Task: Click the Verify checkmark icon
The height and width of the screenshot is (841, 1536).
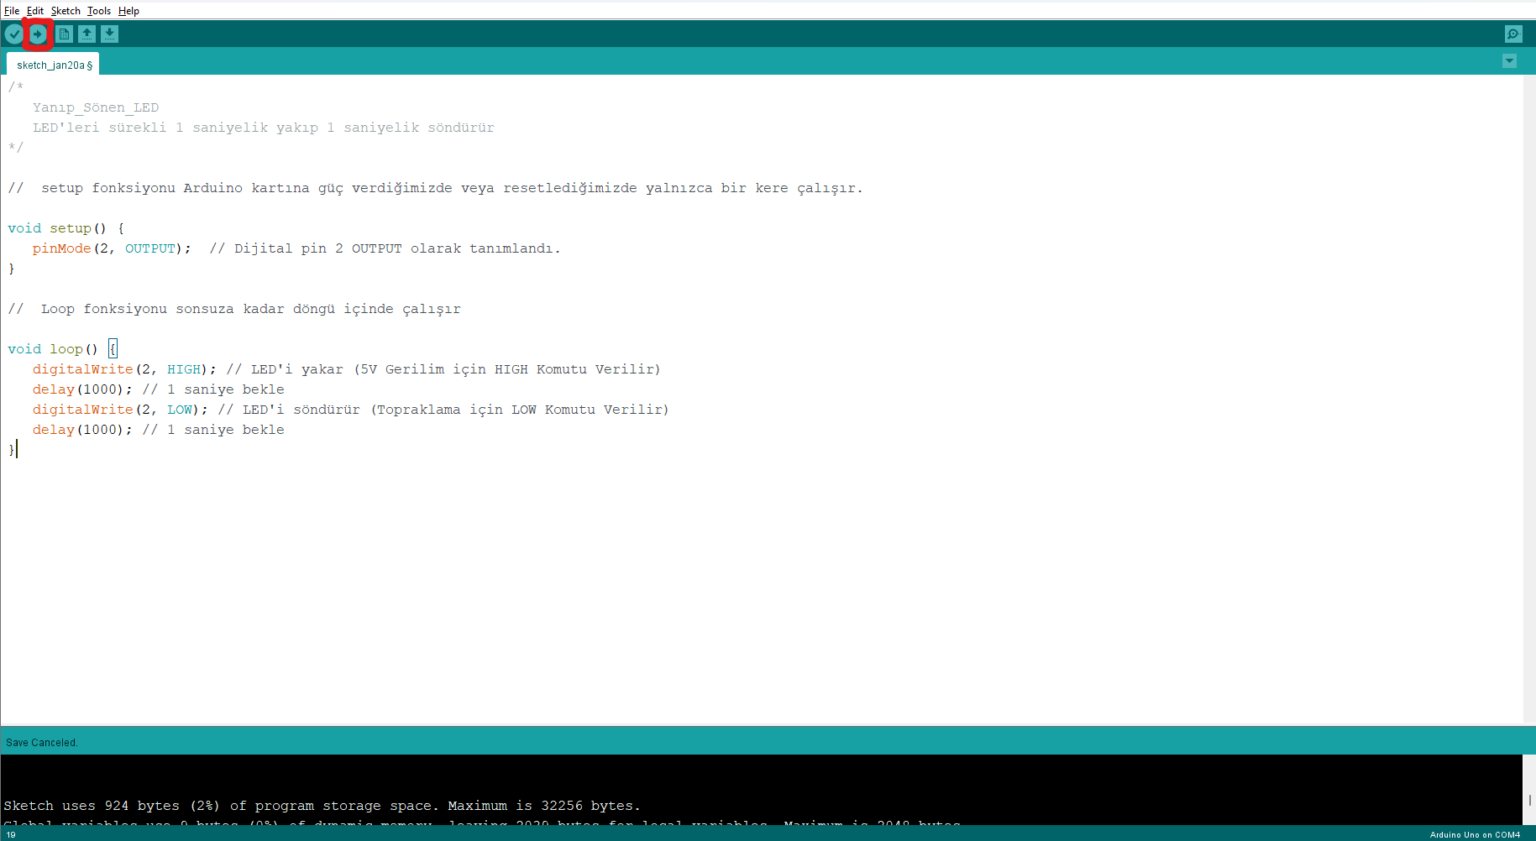Action: (14, 34)
